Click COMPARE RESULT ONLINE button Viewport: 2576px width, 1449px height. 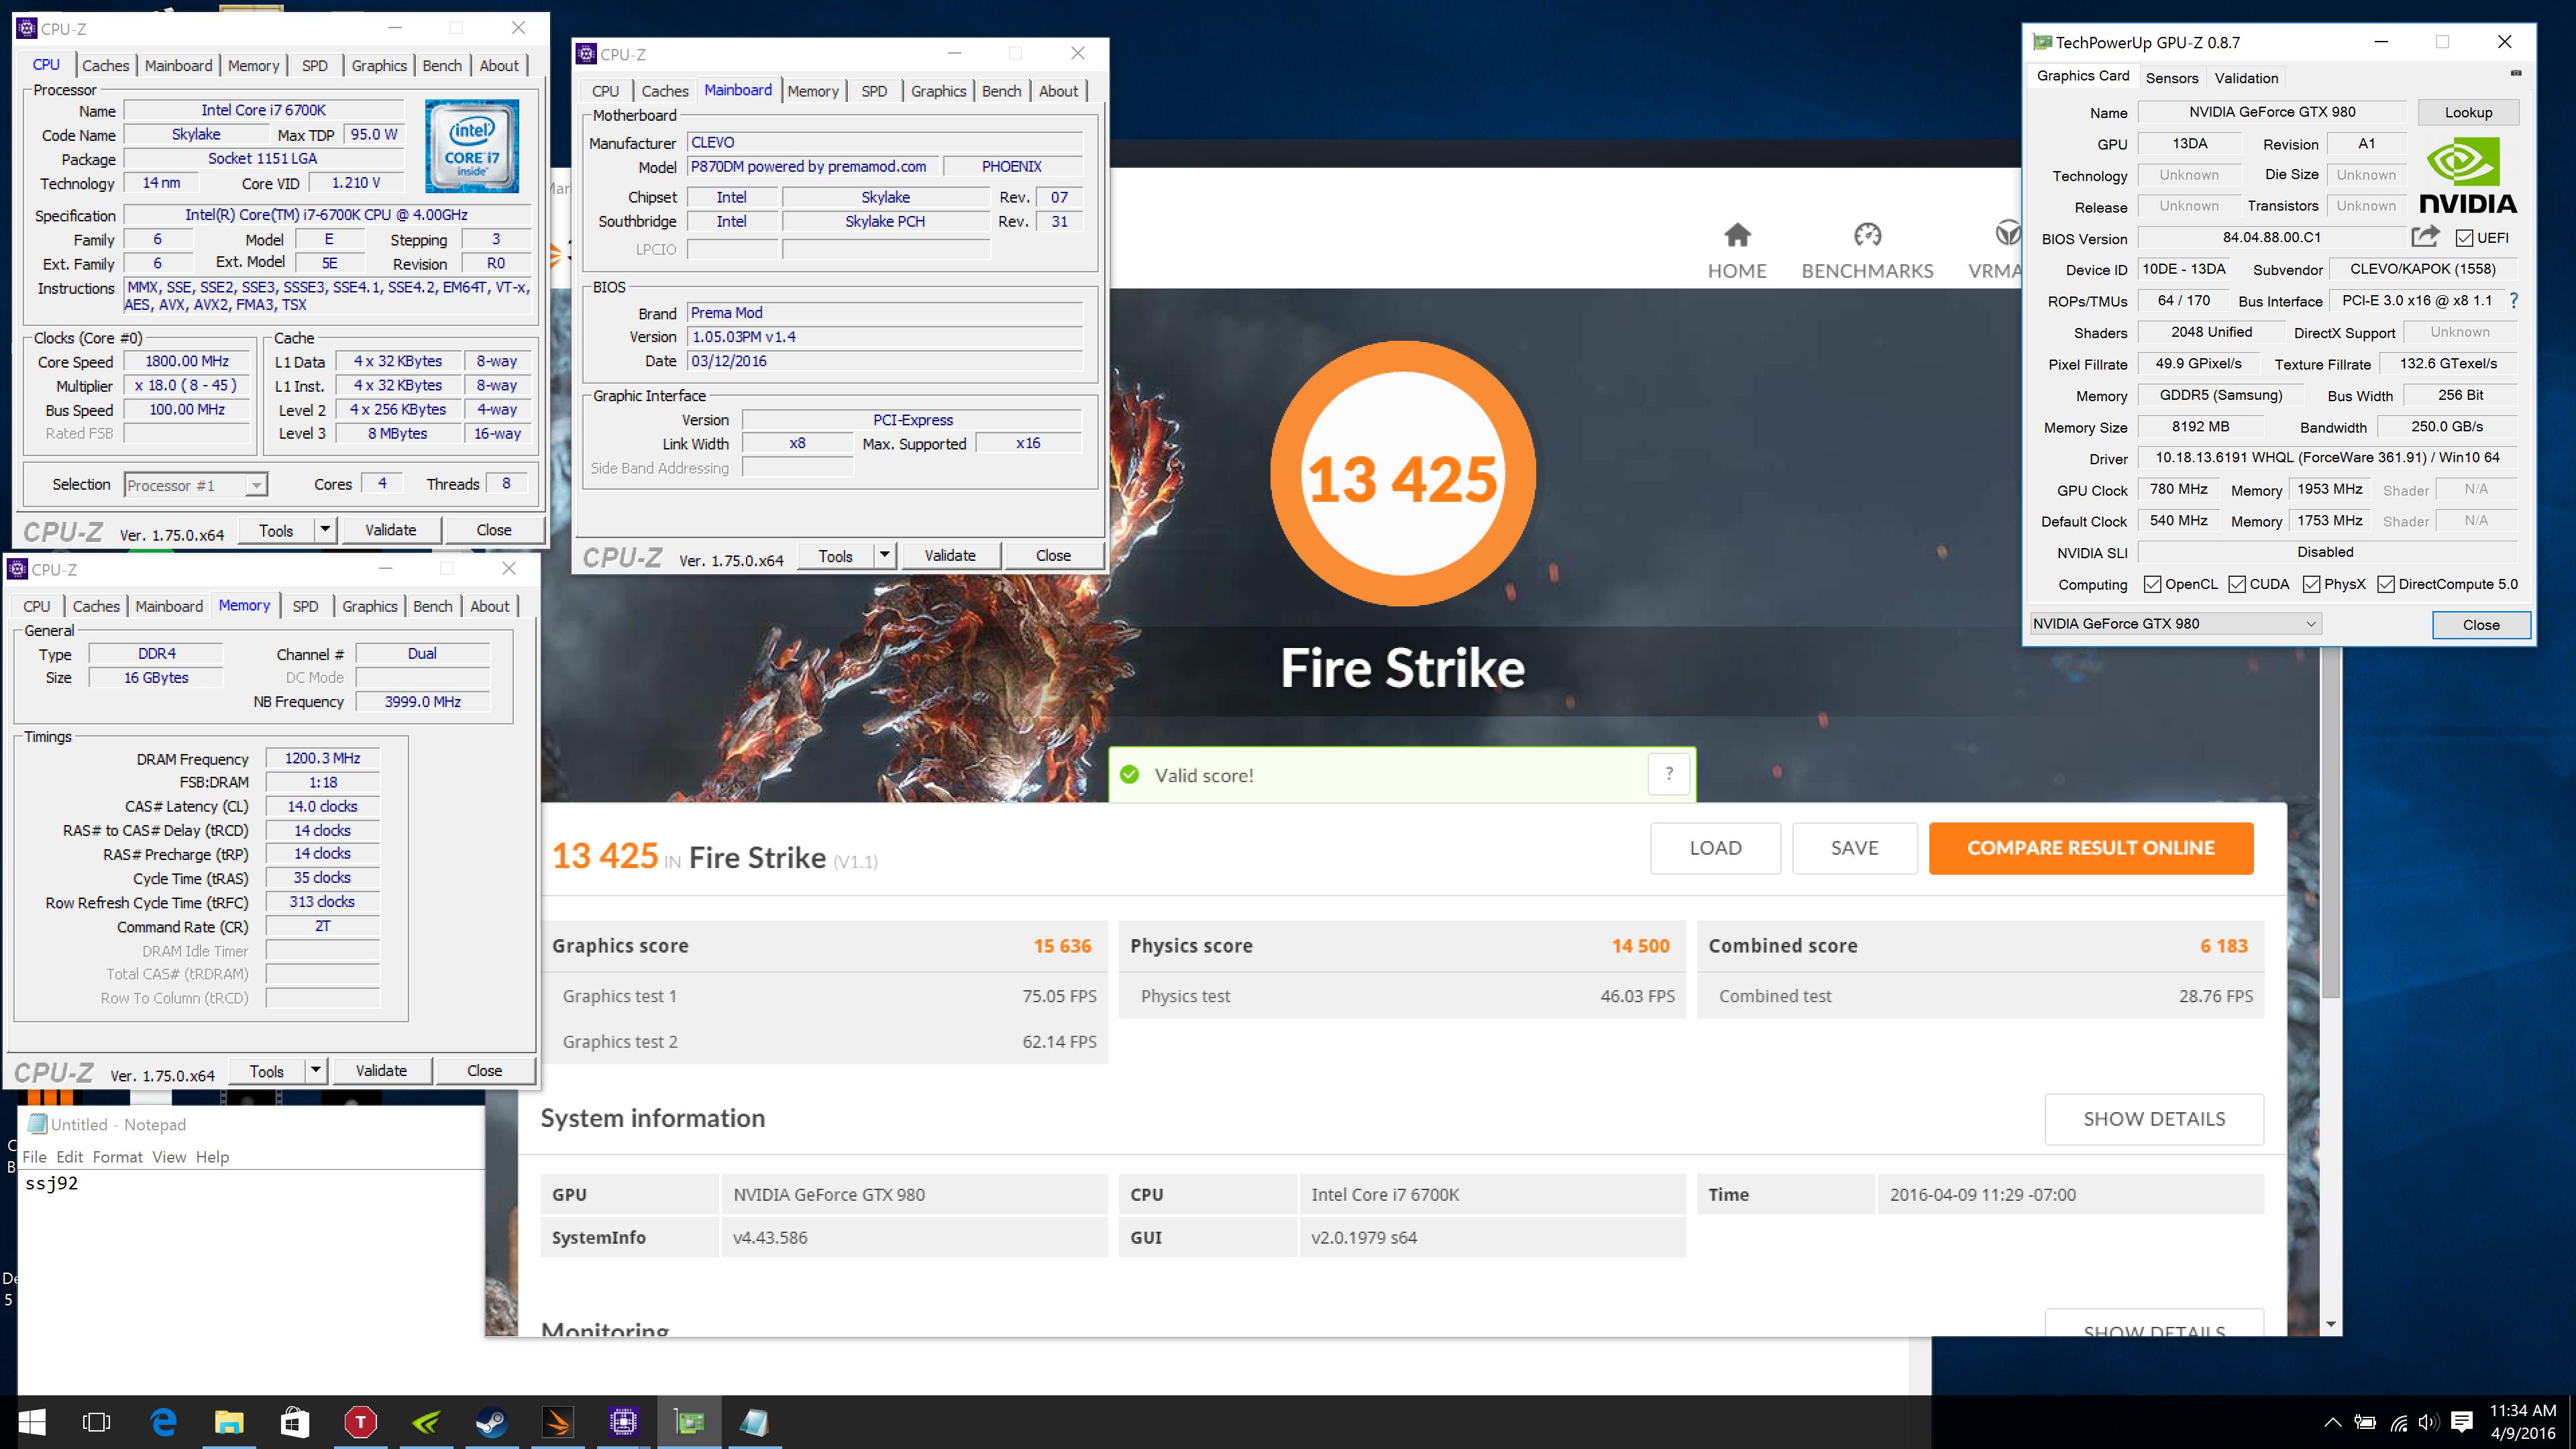(2091, 848)
